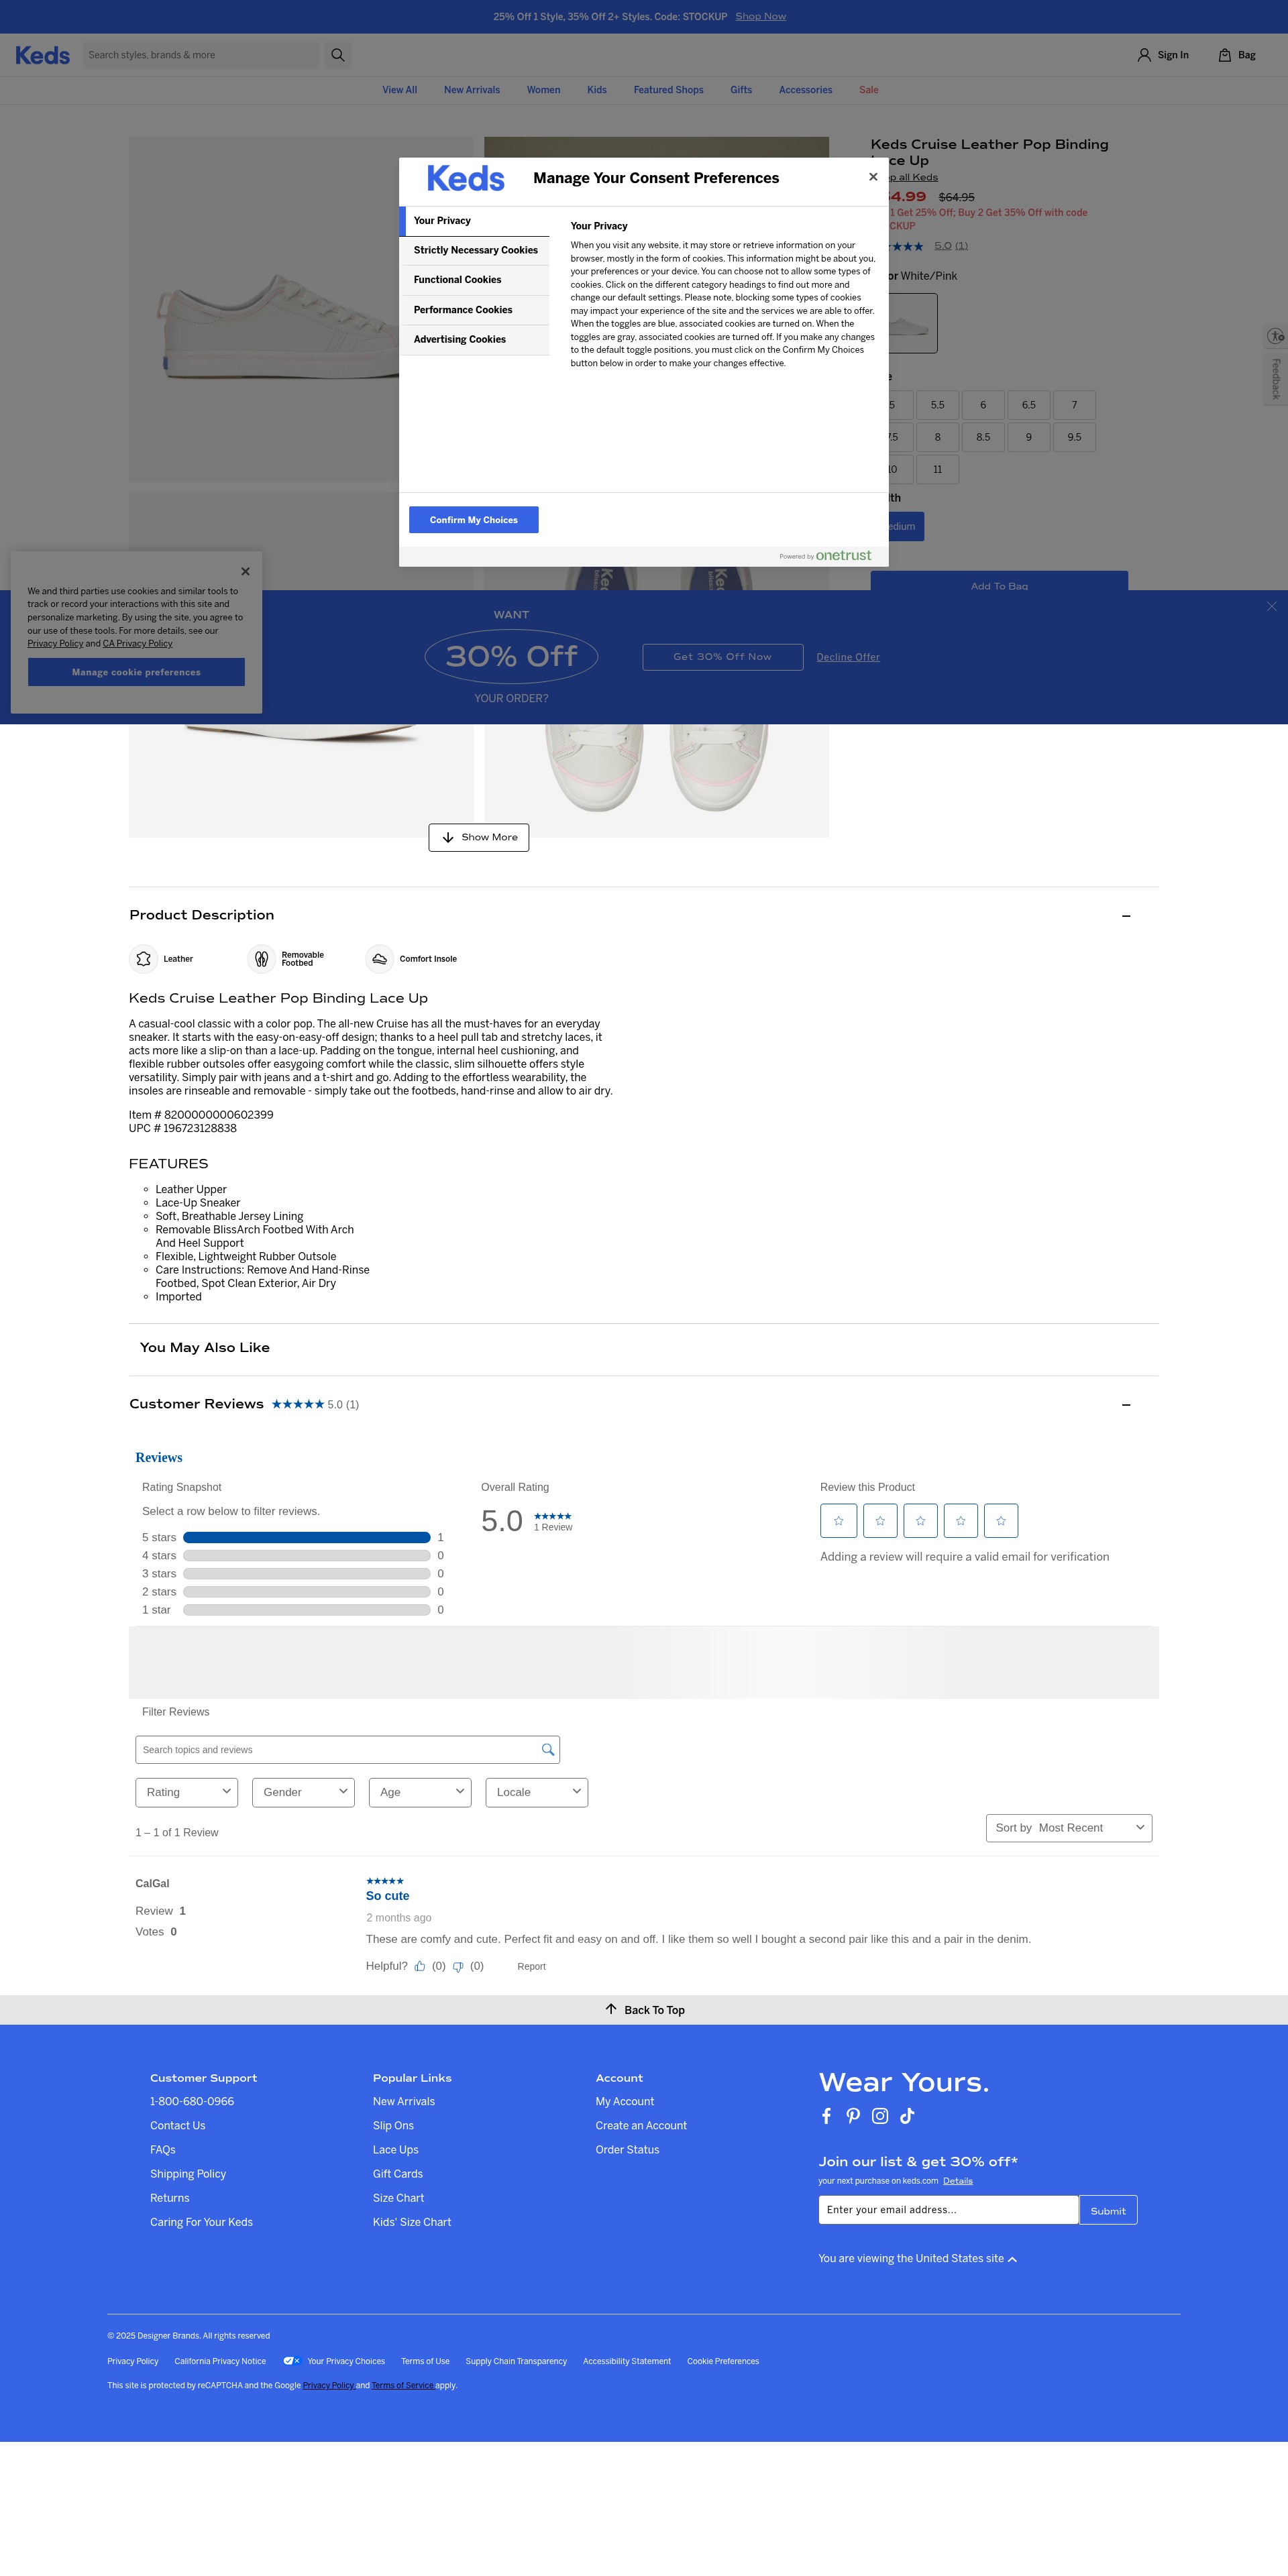Select shoe size 9.5

coord(1074,437)
